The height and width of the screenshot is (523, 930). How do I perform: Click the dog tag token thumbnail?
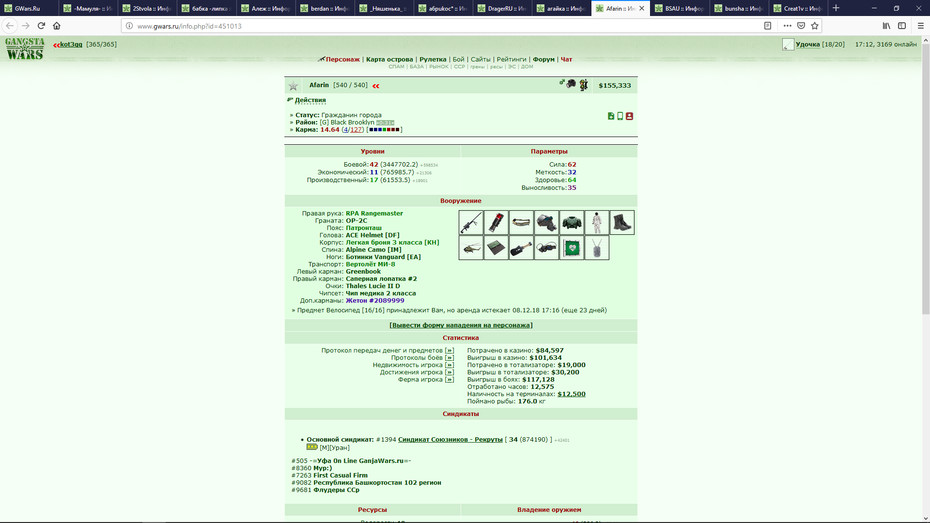[597, 248]
